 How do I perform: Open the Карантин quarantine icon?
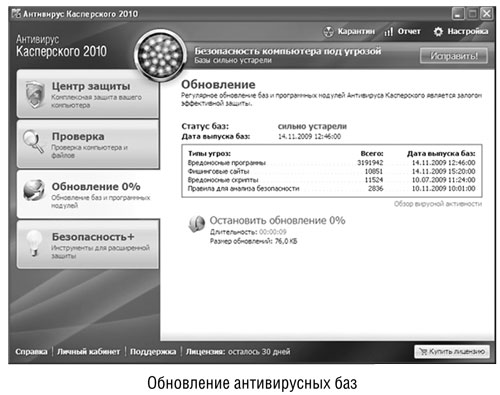(x=328, y=32)
